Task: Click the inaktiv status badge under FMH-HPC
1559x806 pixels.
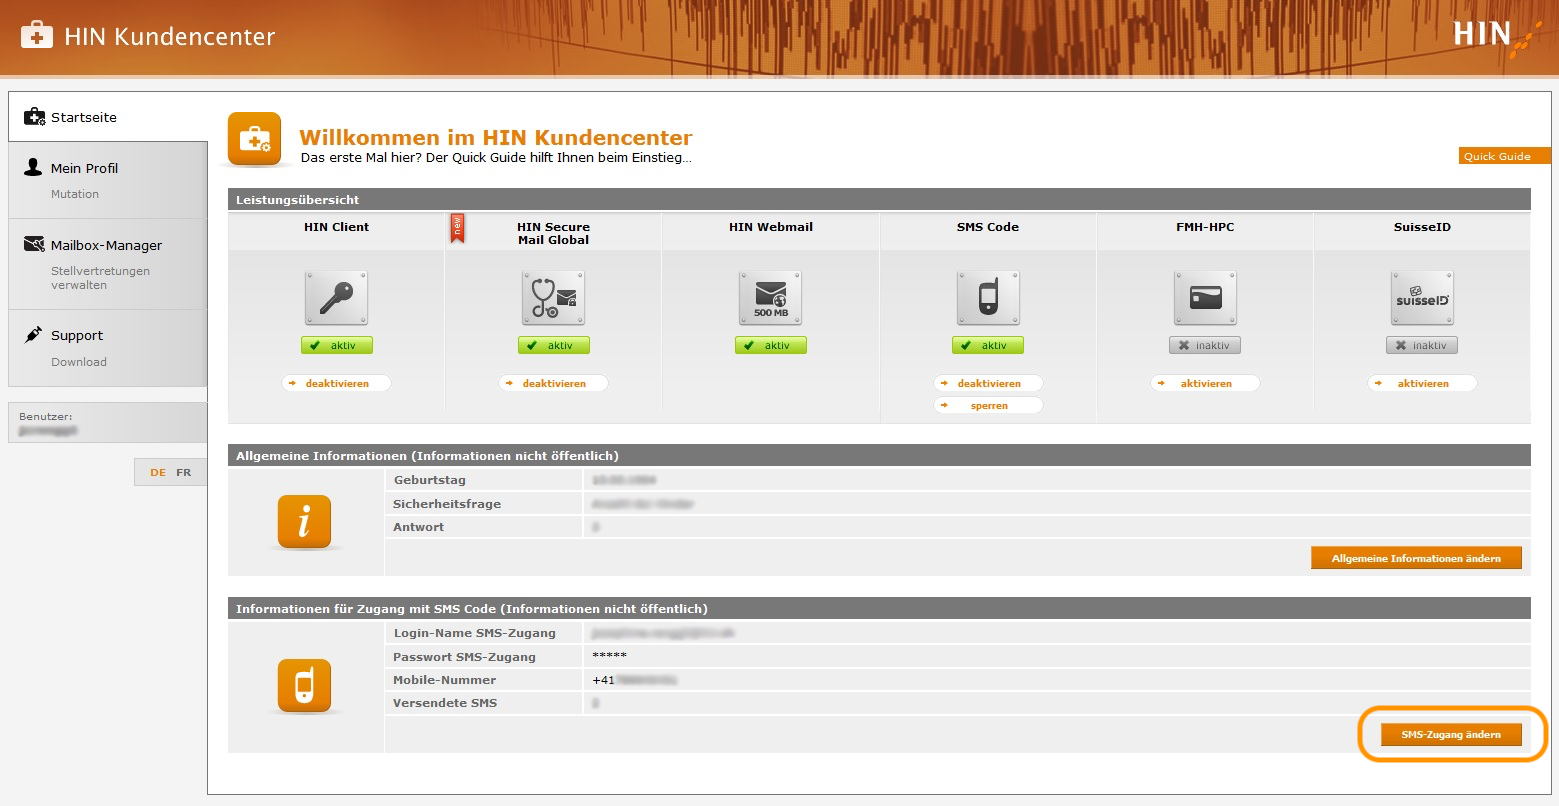Action: [1204, 345]
